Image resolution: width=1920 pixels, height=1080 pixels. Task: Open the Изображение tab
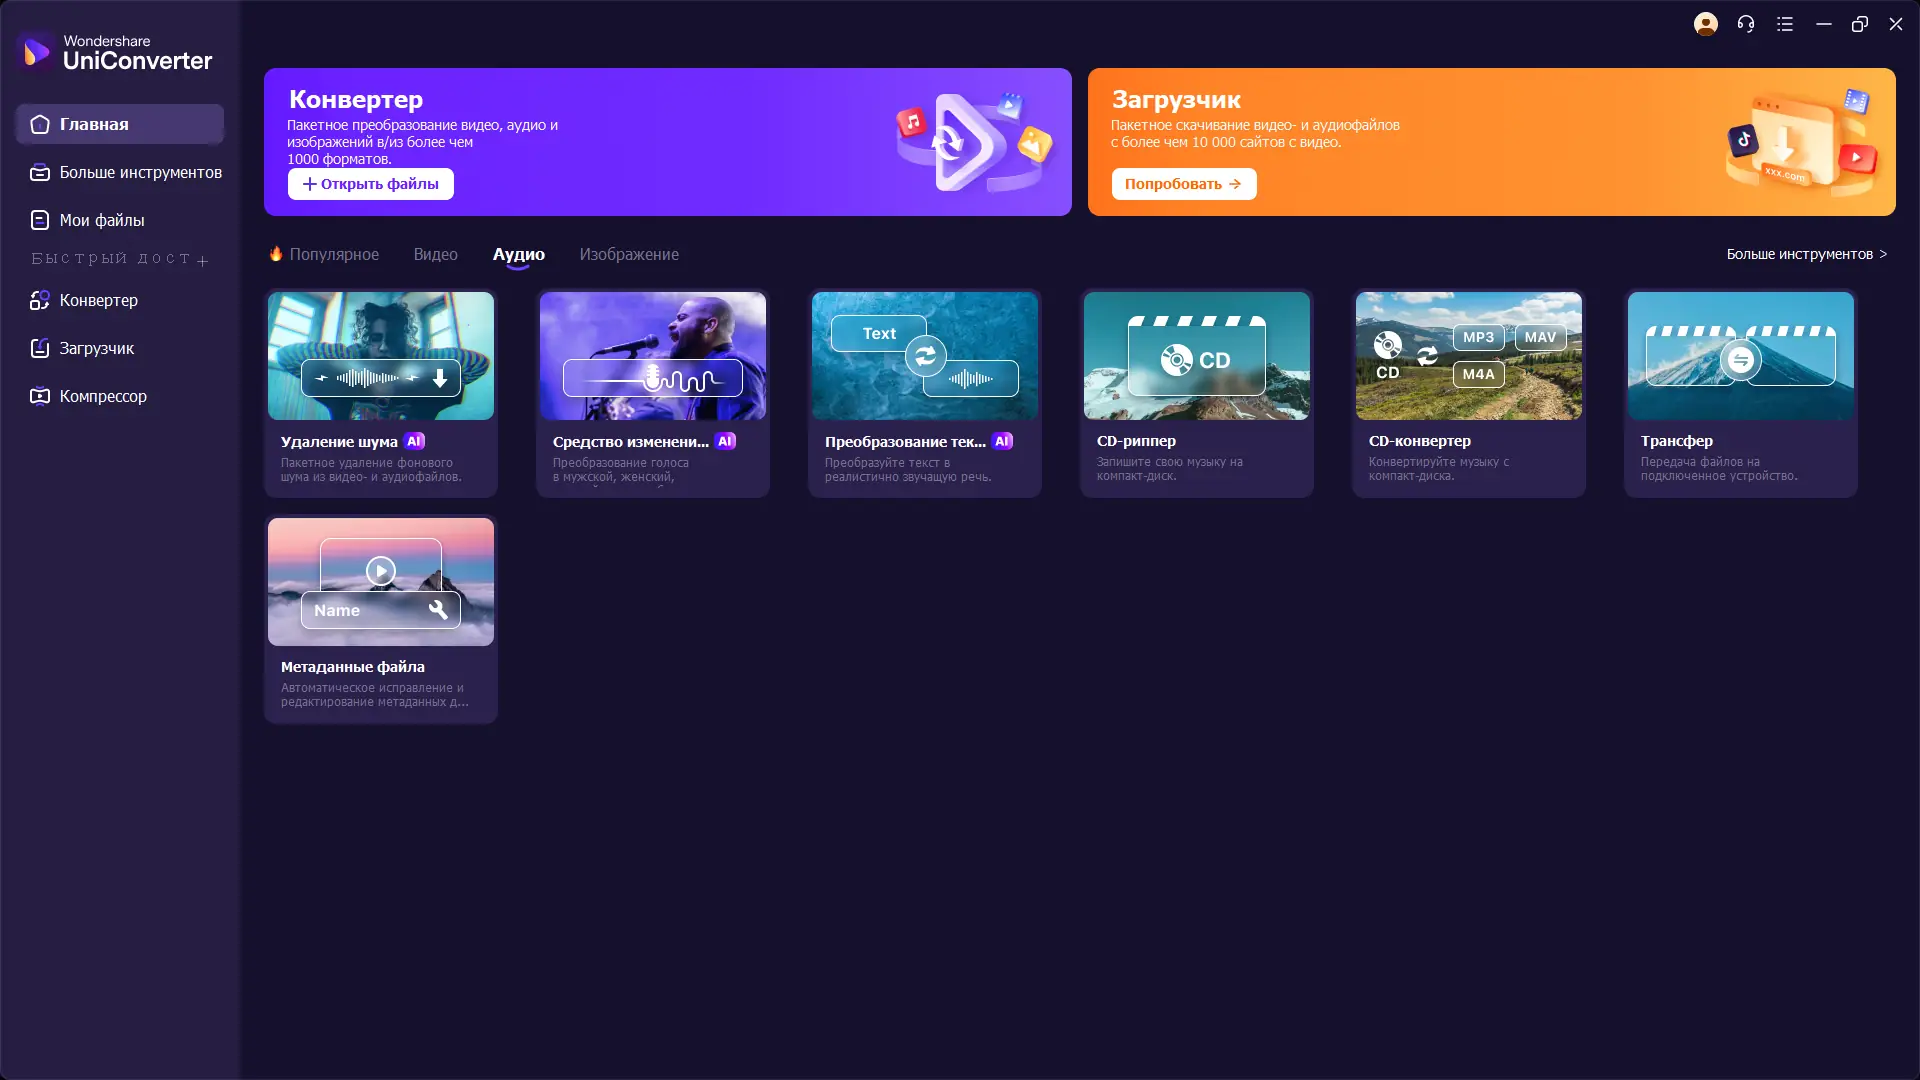(x=628, y=254)
